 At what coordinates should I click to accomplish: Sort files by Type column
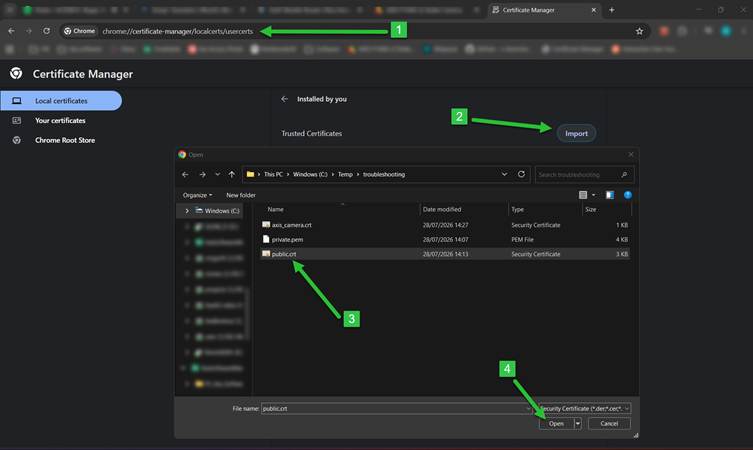[x=545, y=209]
